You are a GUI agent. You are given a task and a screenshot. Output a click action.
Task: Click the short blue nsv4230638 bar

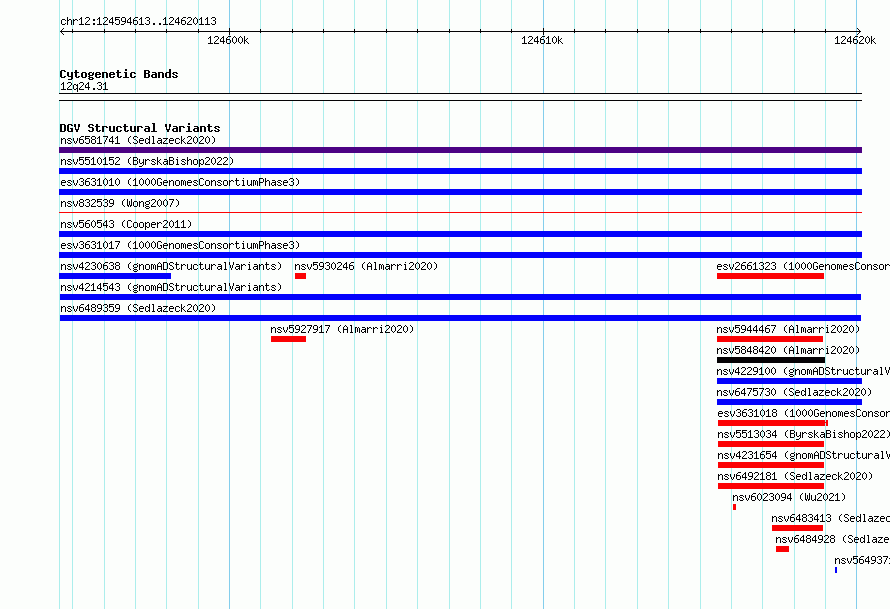pyautogui.click(x=115, y=276)
